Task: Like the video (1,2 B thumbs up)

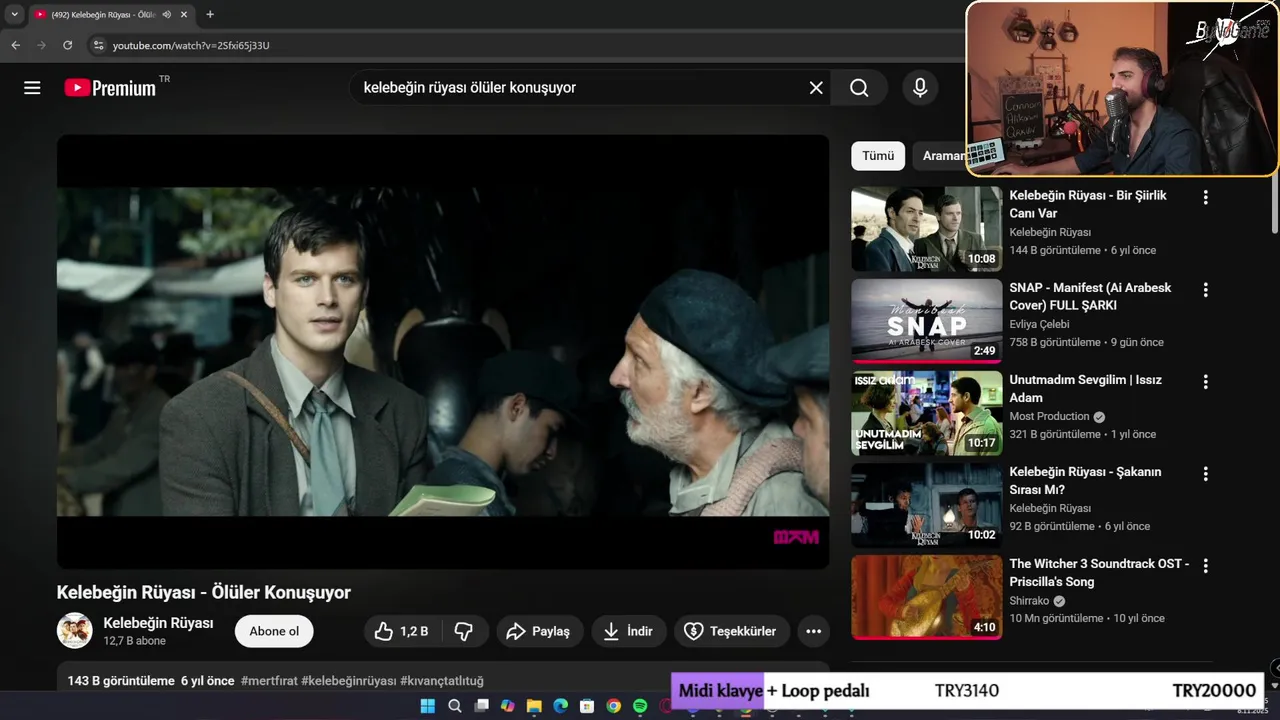Action: (401, 631)
